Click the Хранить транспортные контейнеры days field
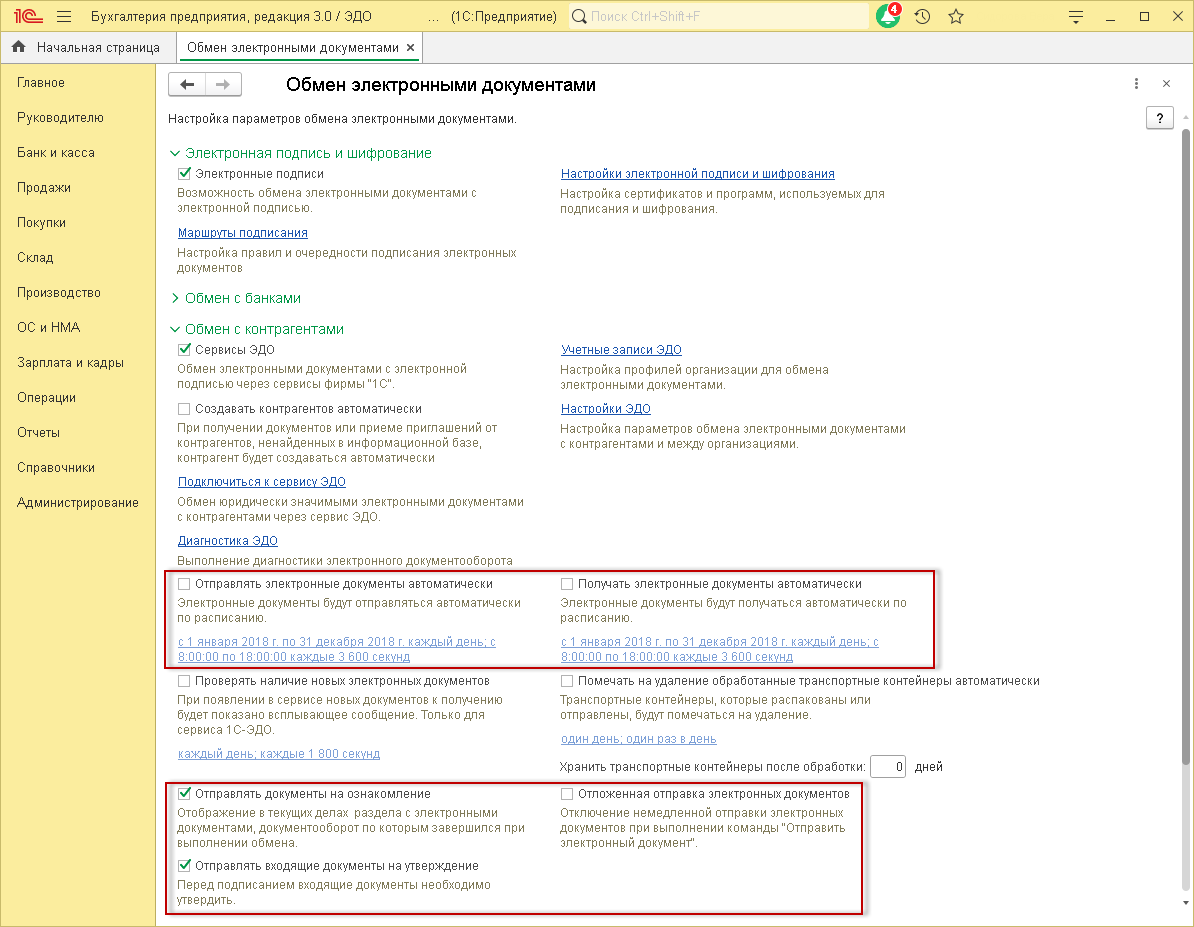 [887, 766]
